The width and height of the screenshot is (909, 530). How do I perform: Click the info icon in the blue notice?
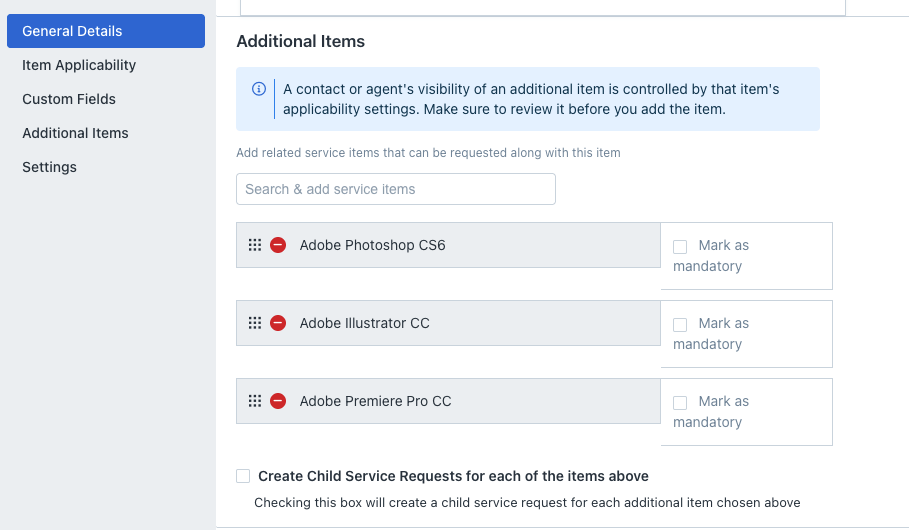[x=259, y=89]
